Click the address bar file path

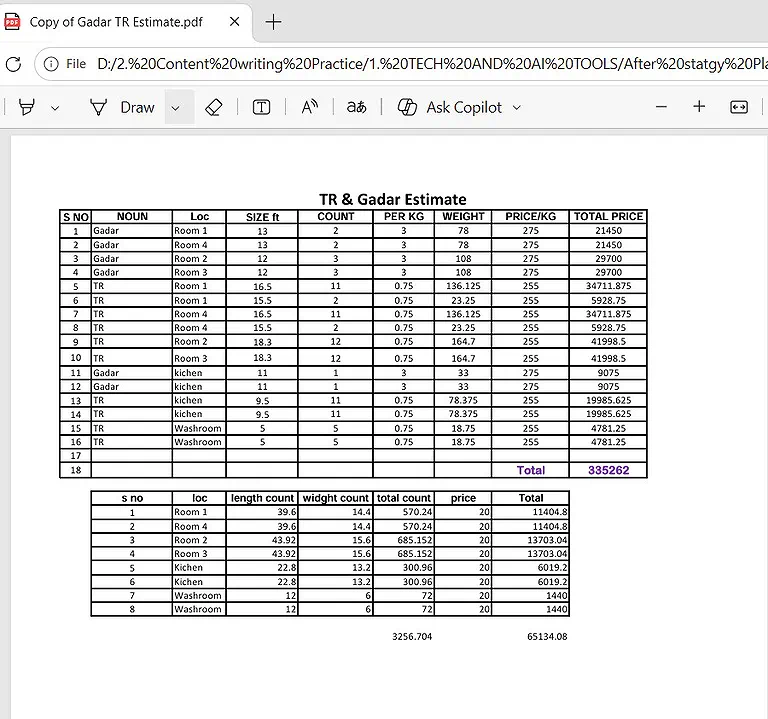pos(431,64)
